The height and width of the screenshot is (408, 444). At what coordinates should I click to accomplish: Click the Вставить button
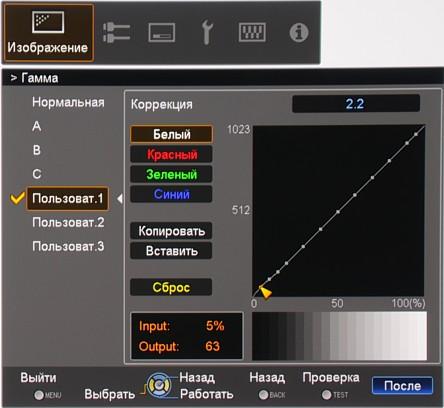tap(171, 251)
